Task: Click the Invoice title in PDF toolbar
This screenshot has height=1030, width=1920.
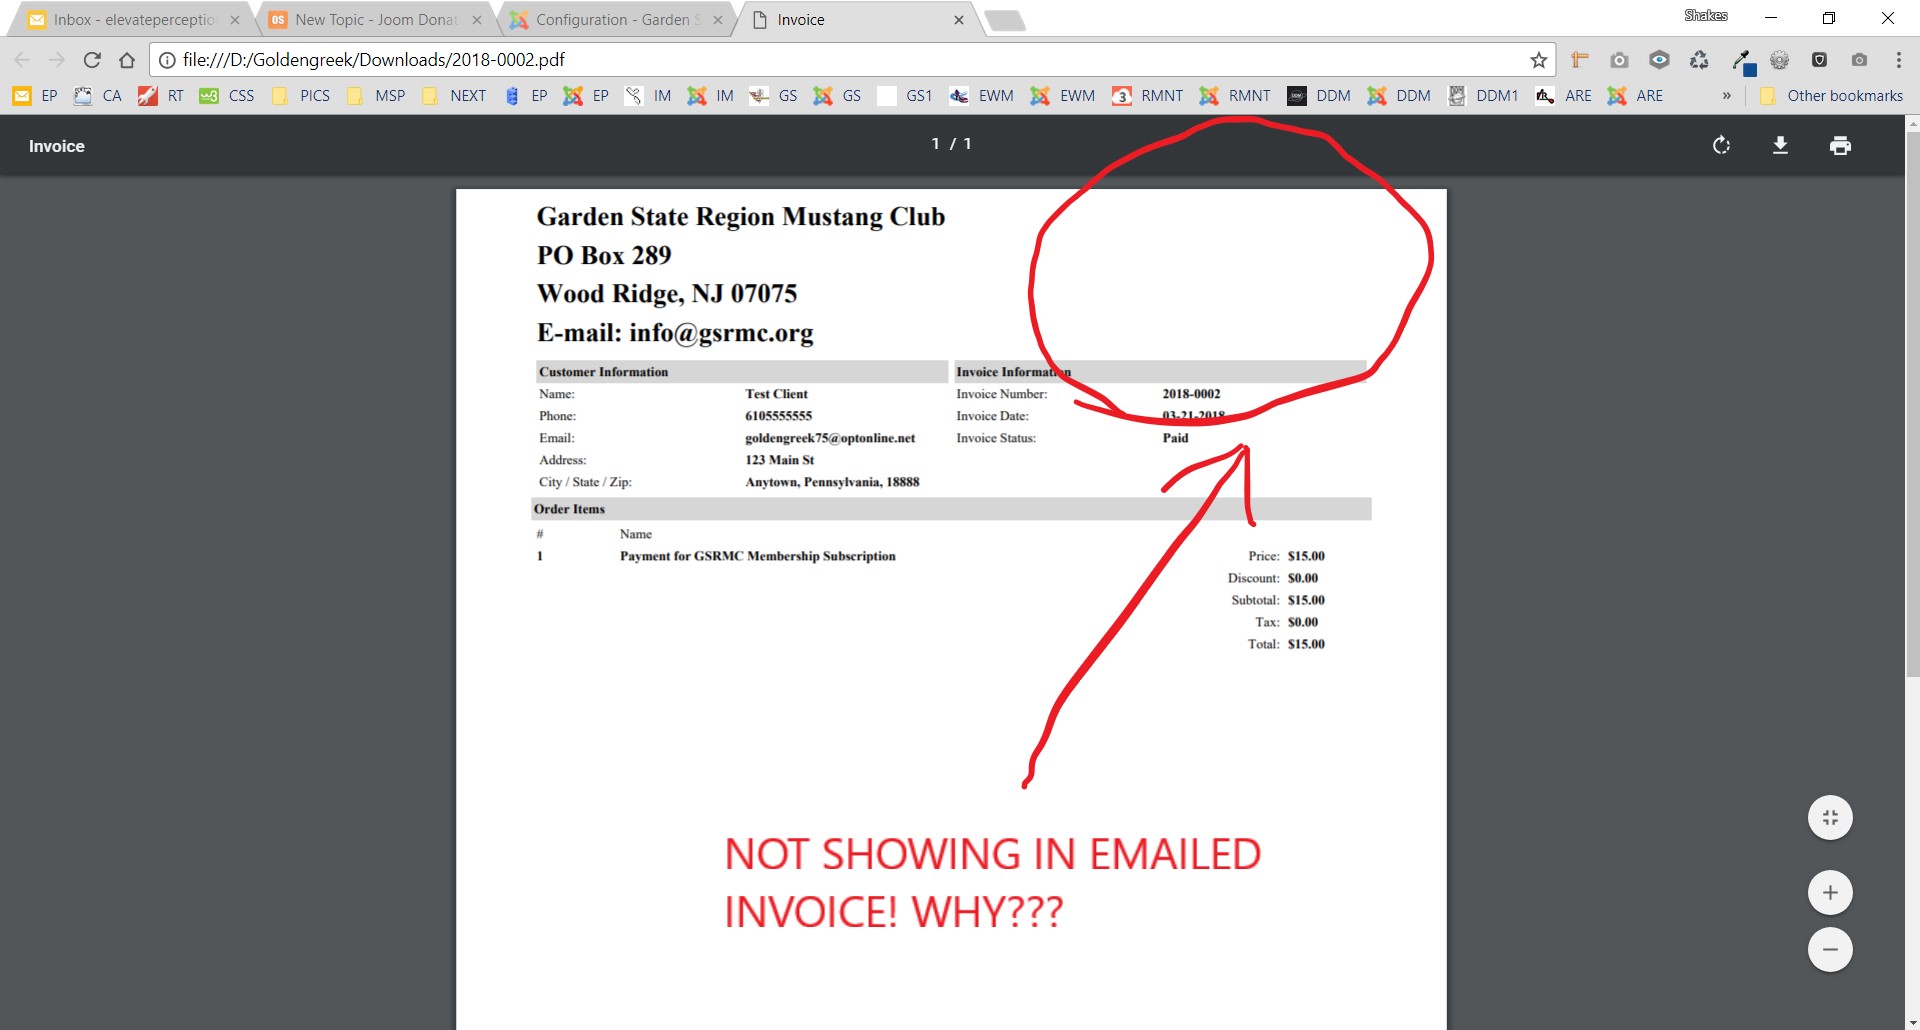Action: coord(56,146)
